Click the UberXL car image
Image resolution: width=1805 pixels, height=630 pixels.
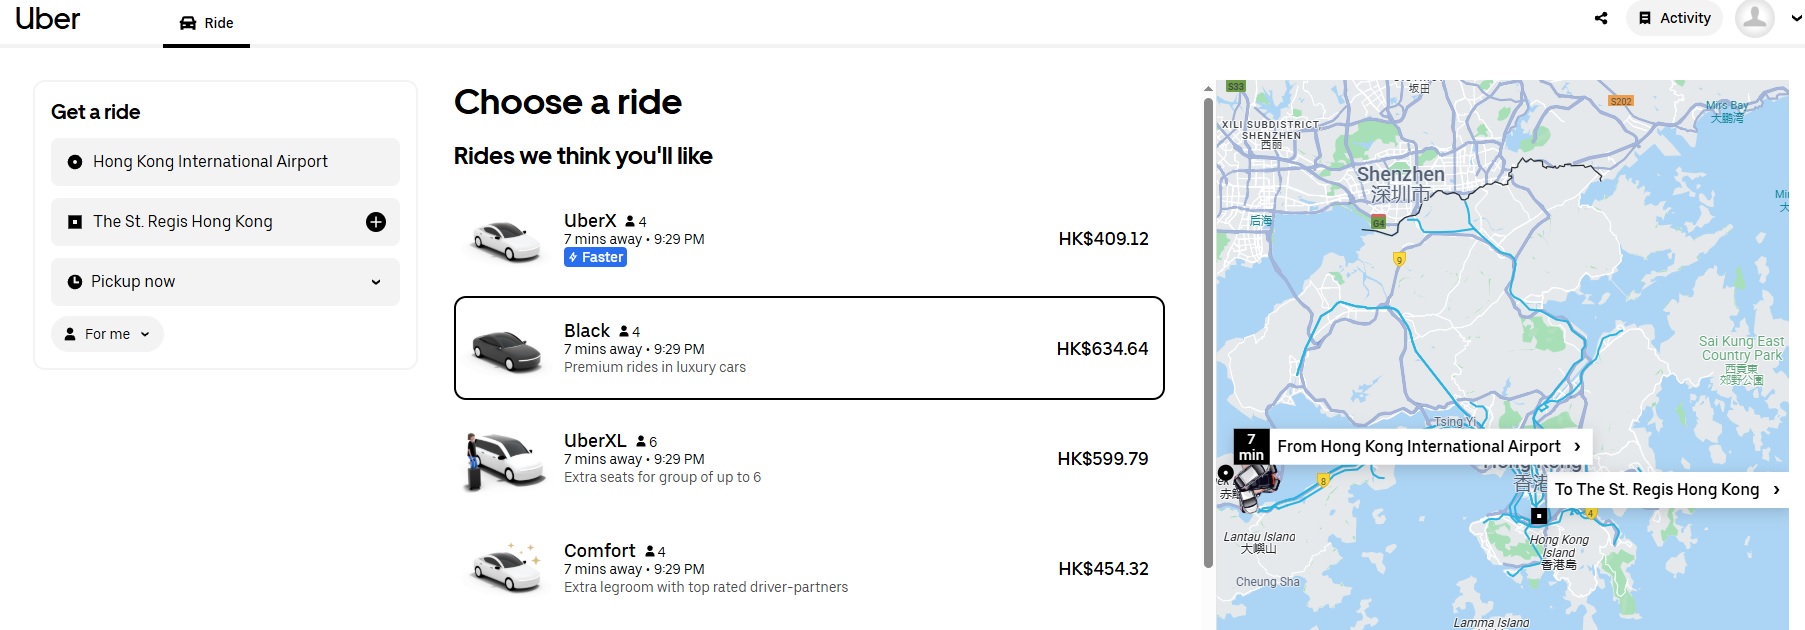tap(505, 460)
